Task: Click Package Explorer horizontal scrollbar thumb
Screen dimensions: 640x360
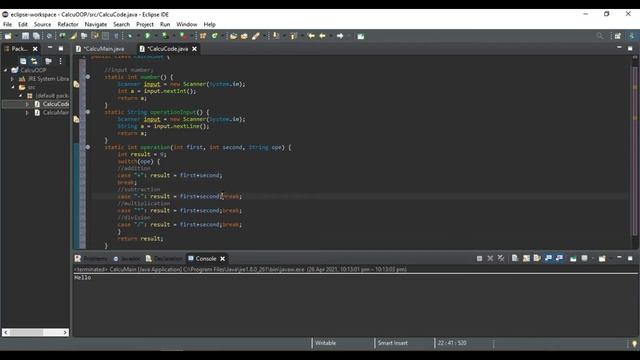Action: [27, 333]
